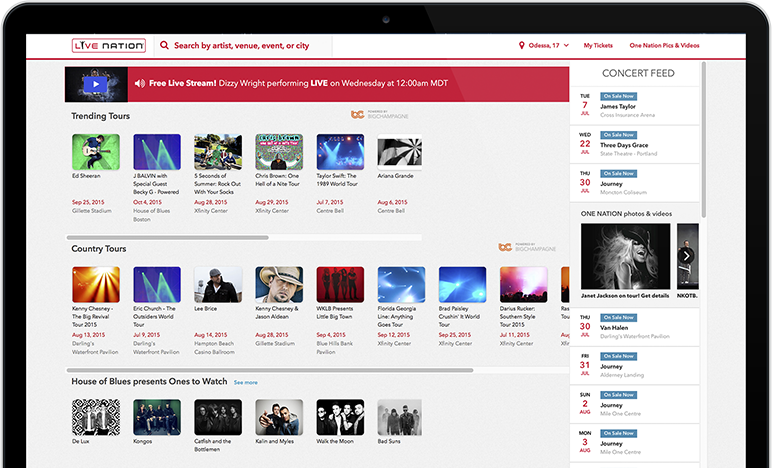The height and width of the screenshot is (468, 772).
Task: Open One Nation Pics & Videos
Action: (x=664, y=45)
